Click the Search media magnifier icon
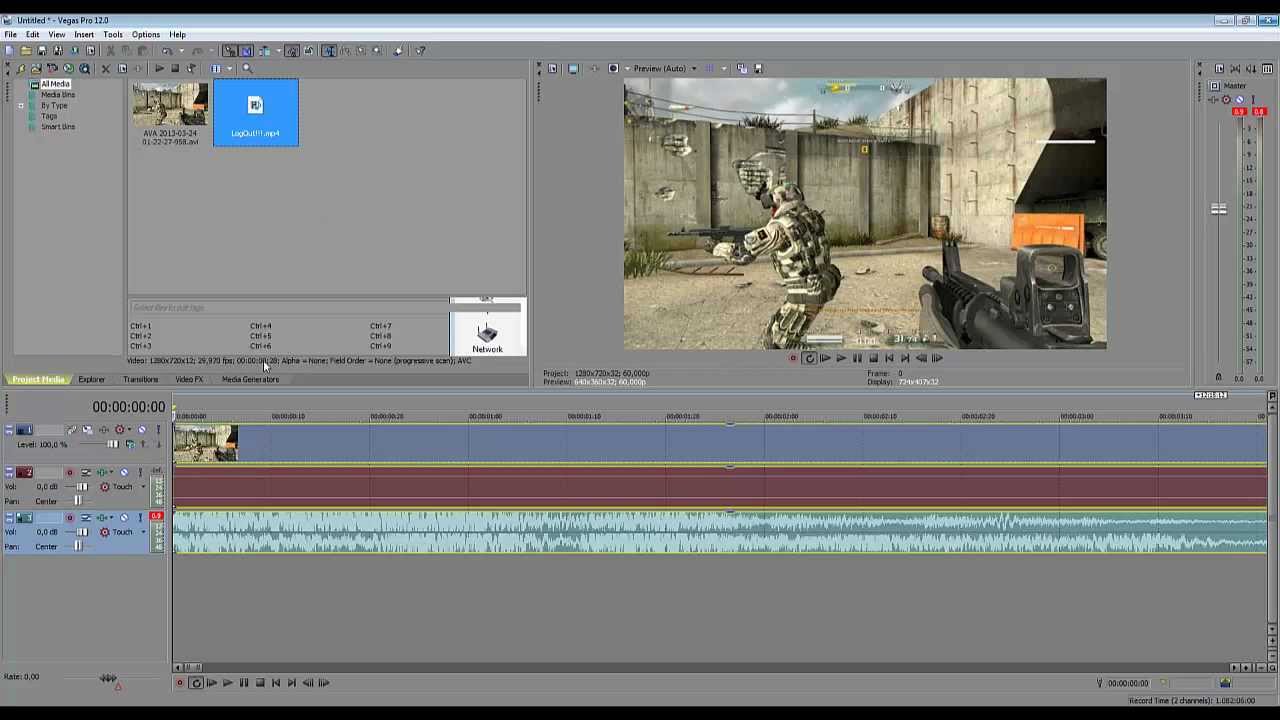Screen dimensions: 1280x720 click(247, 69)
